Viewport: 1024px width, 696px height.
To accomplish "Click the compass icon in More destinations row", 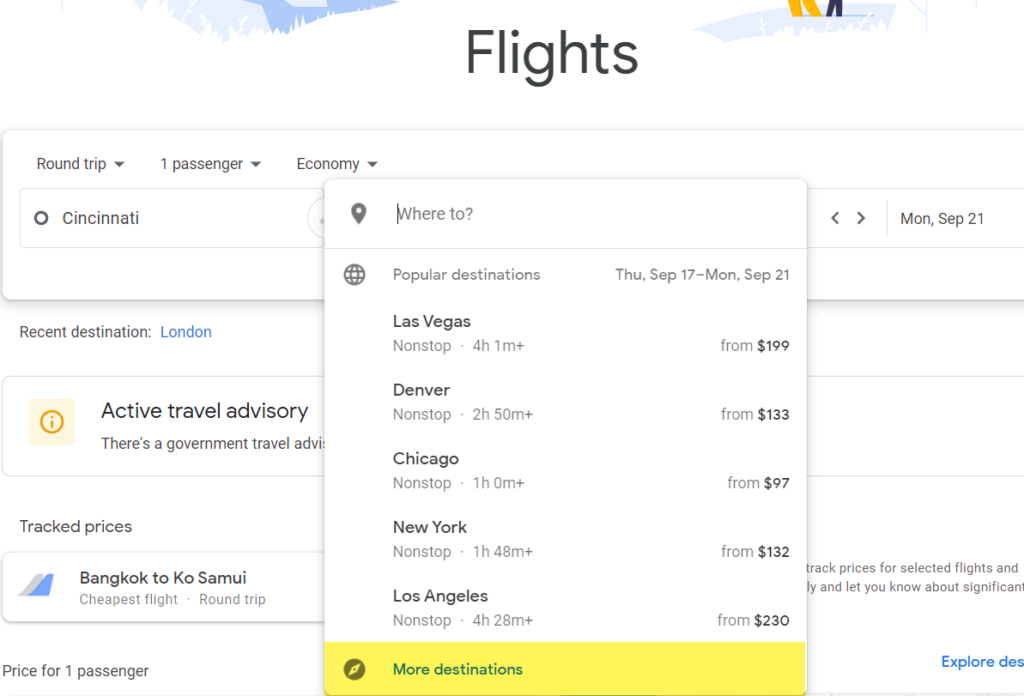I will [x=355, y=669].
